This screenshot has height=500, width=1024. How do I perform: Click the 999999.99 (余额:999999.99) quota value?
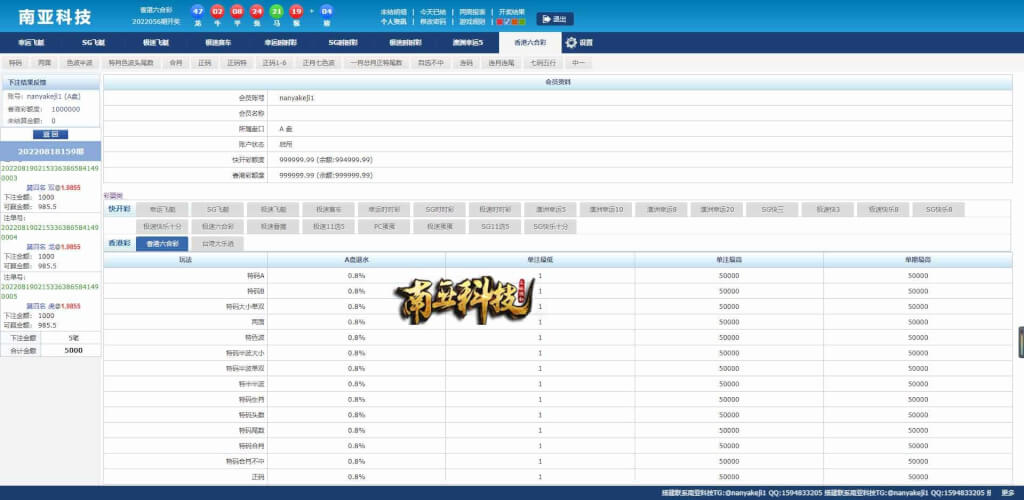click(x=326, y=176)
